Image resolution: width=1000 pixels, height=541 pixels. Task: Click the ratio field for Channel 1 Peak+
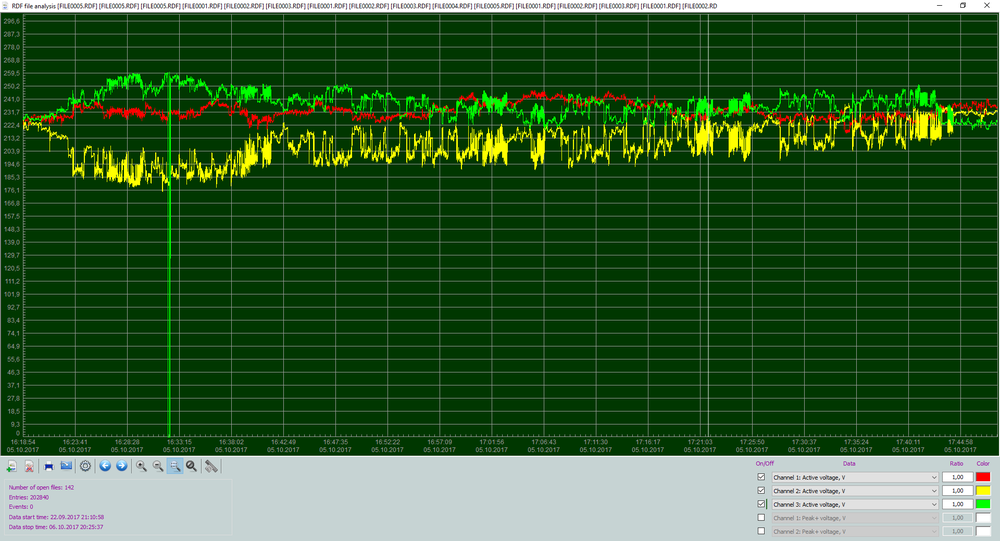pyautogui.click(x=957, y=518)
